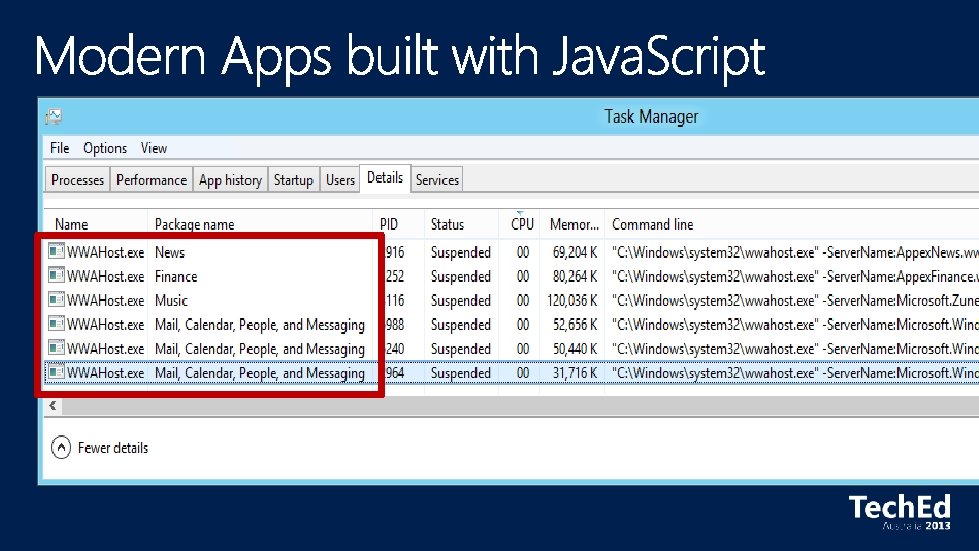Switch to the Users tab
This screenshot has height=551, width=979.
[340, 180]
